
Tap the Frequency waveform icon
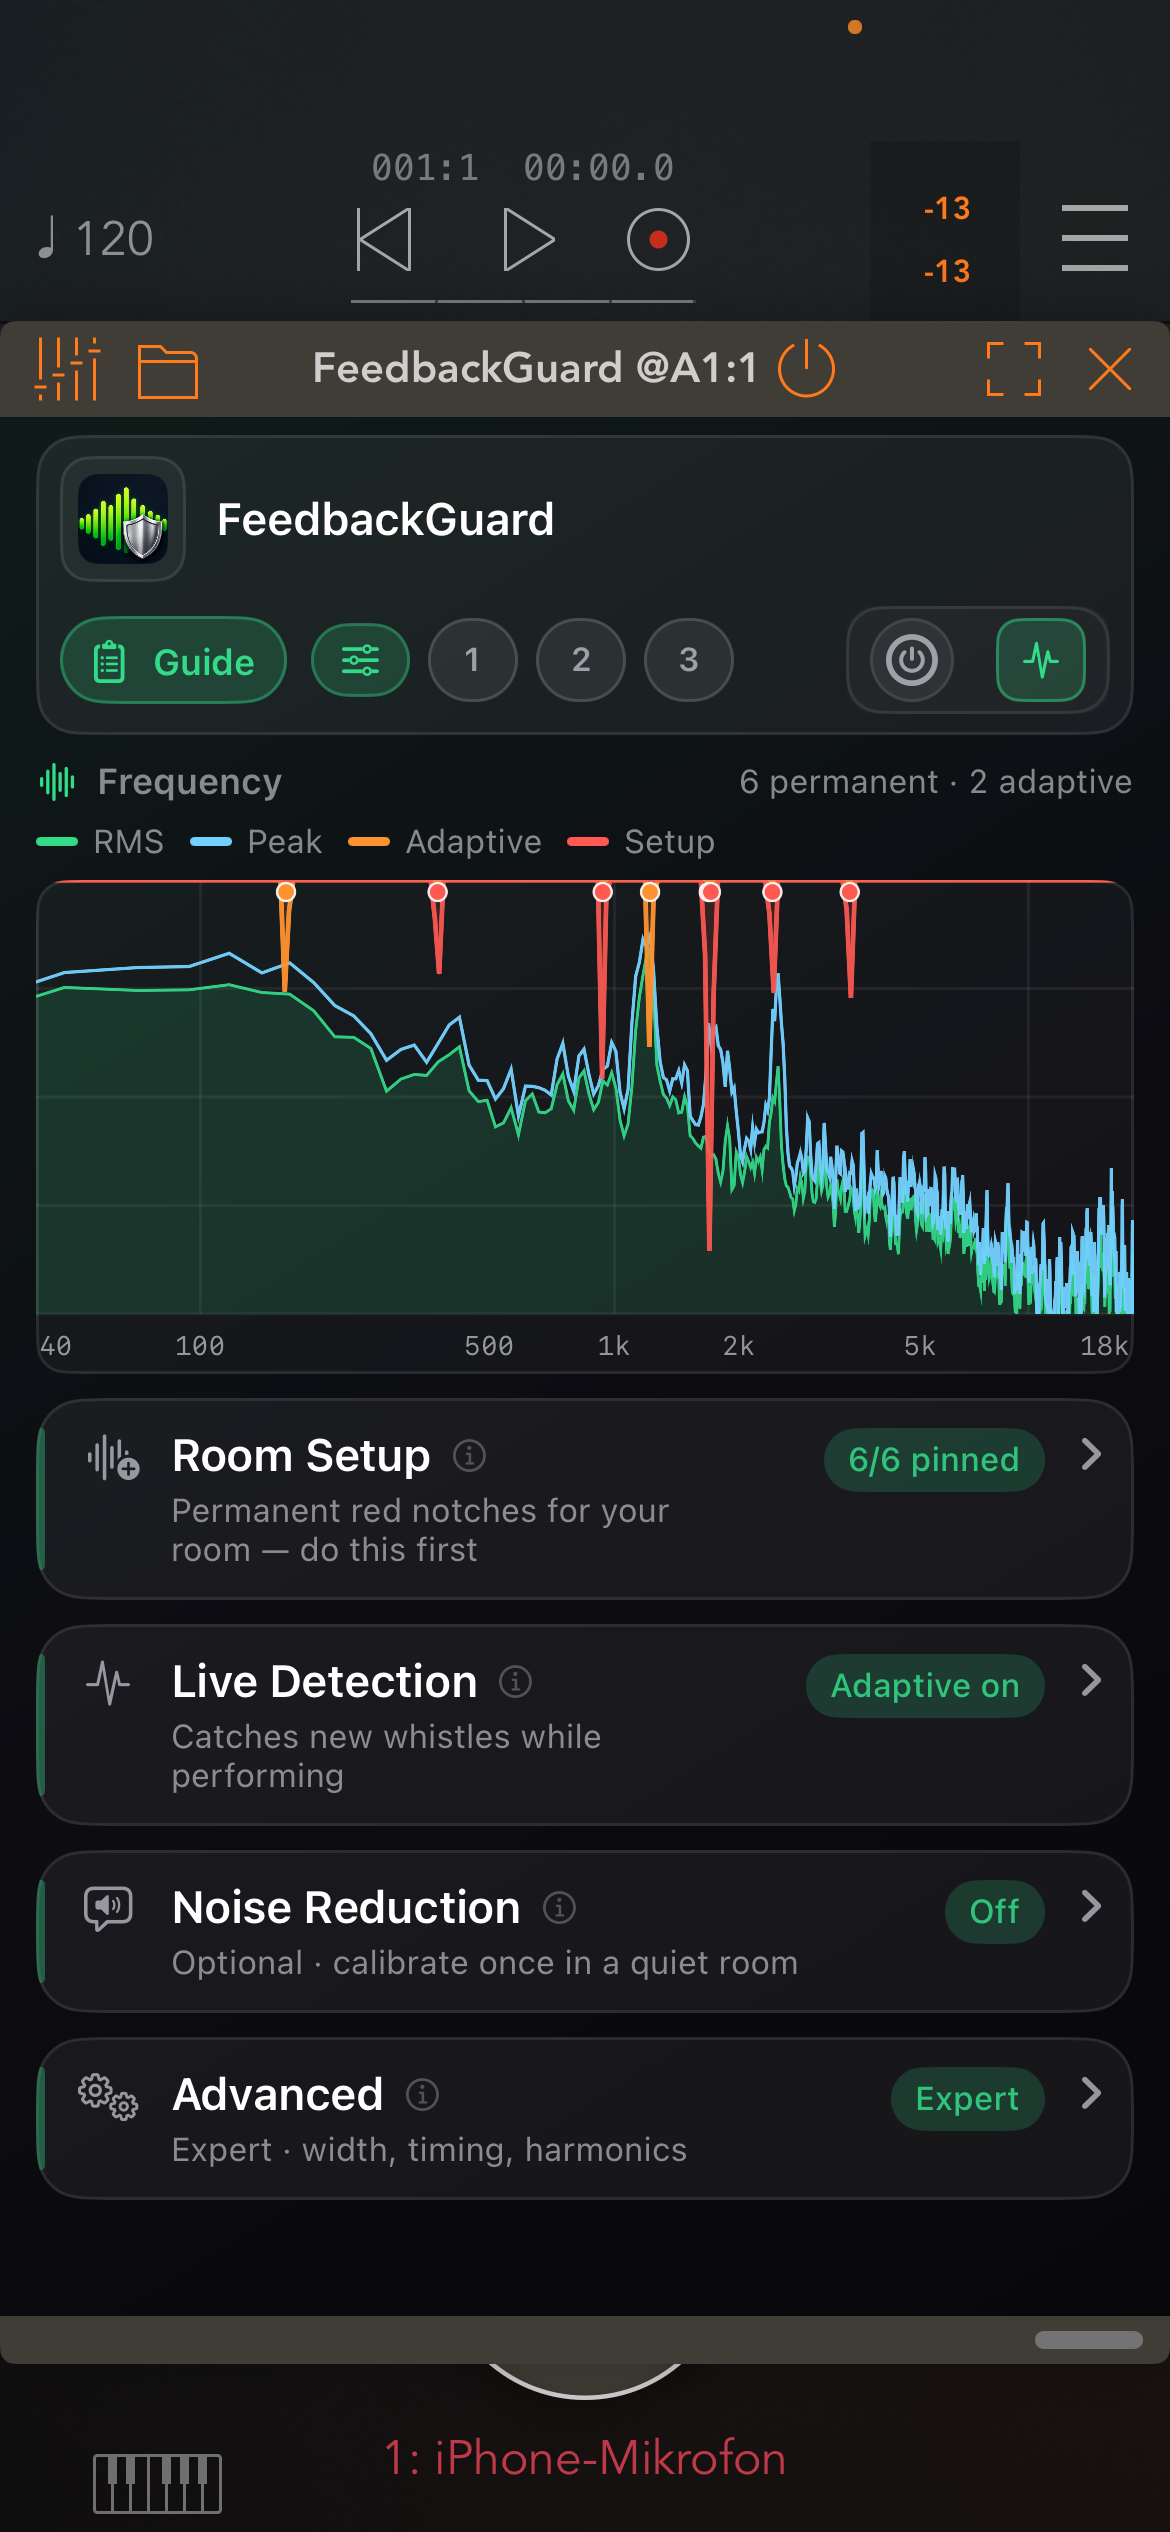(x=57, y=781)
